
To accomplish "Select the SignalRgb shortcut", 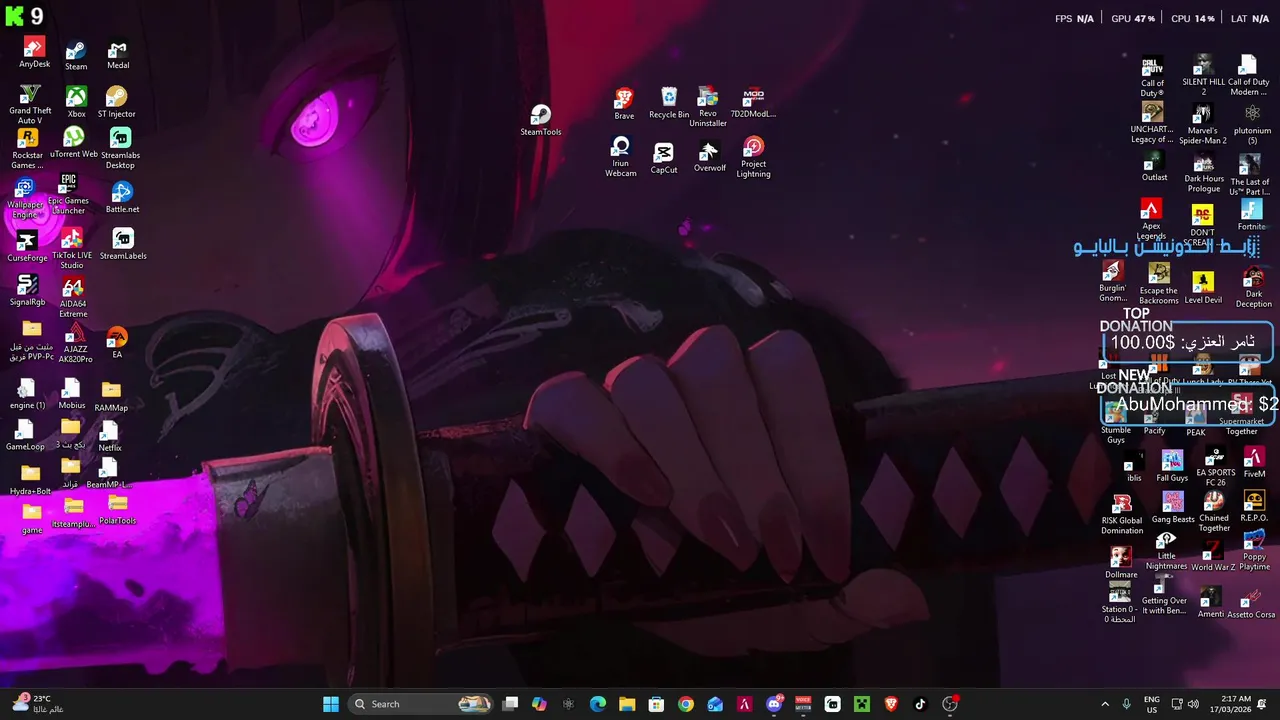I will [27, 290].
